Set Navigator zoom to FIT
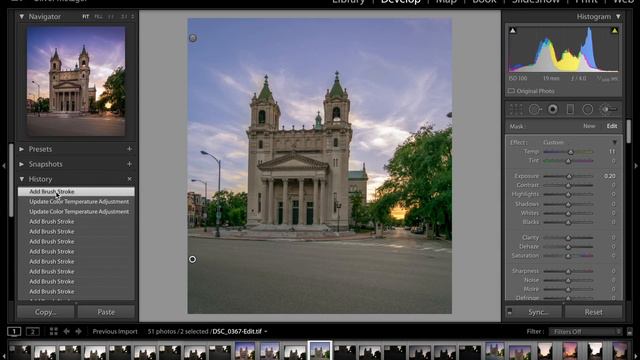Screen dimensions: 640x360 pyautogui.click(x=86, y=17)
